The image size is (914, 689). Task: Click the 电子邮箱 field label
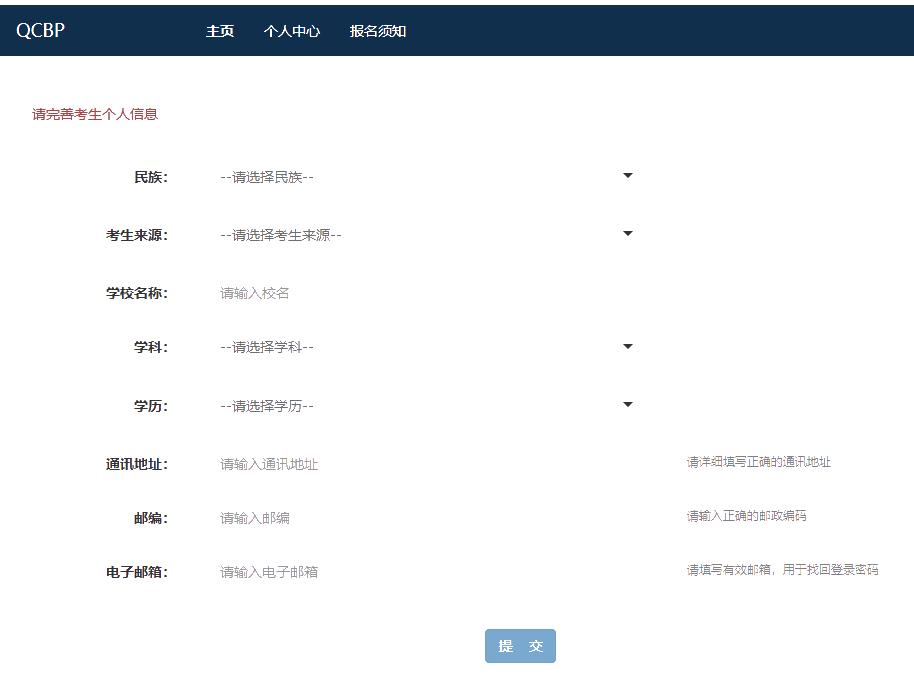tap(137, 572)
